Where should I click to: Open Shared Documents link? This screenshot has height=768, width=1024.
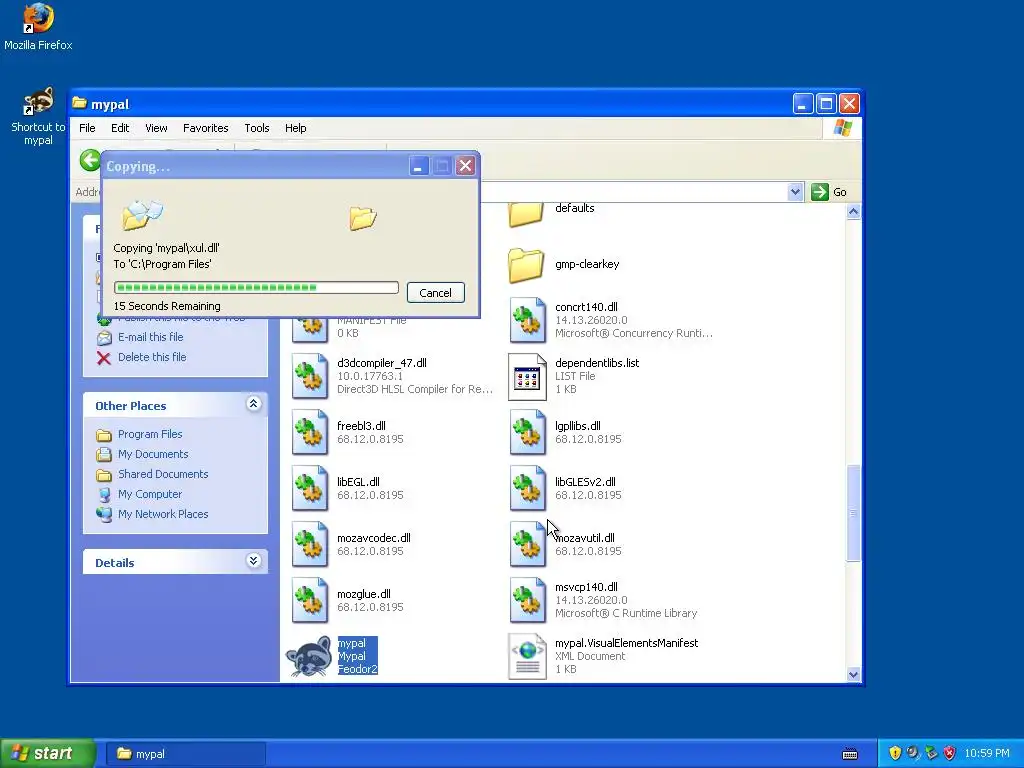[163, 474]
